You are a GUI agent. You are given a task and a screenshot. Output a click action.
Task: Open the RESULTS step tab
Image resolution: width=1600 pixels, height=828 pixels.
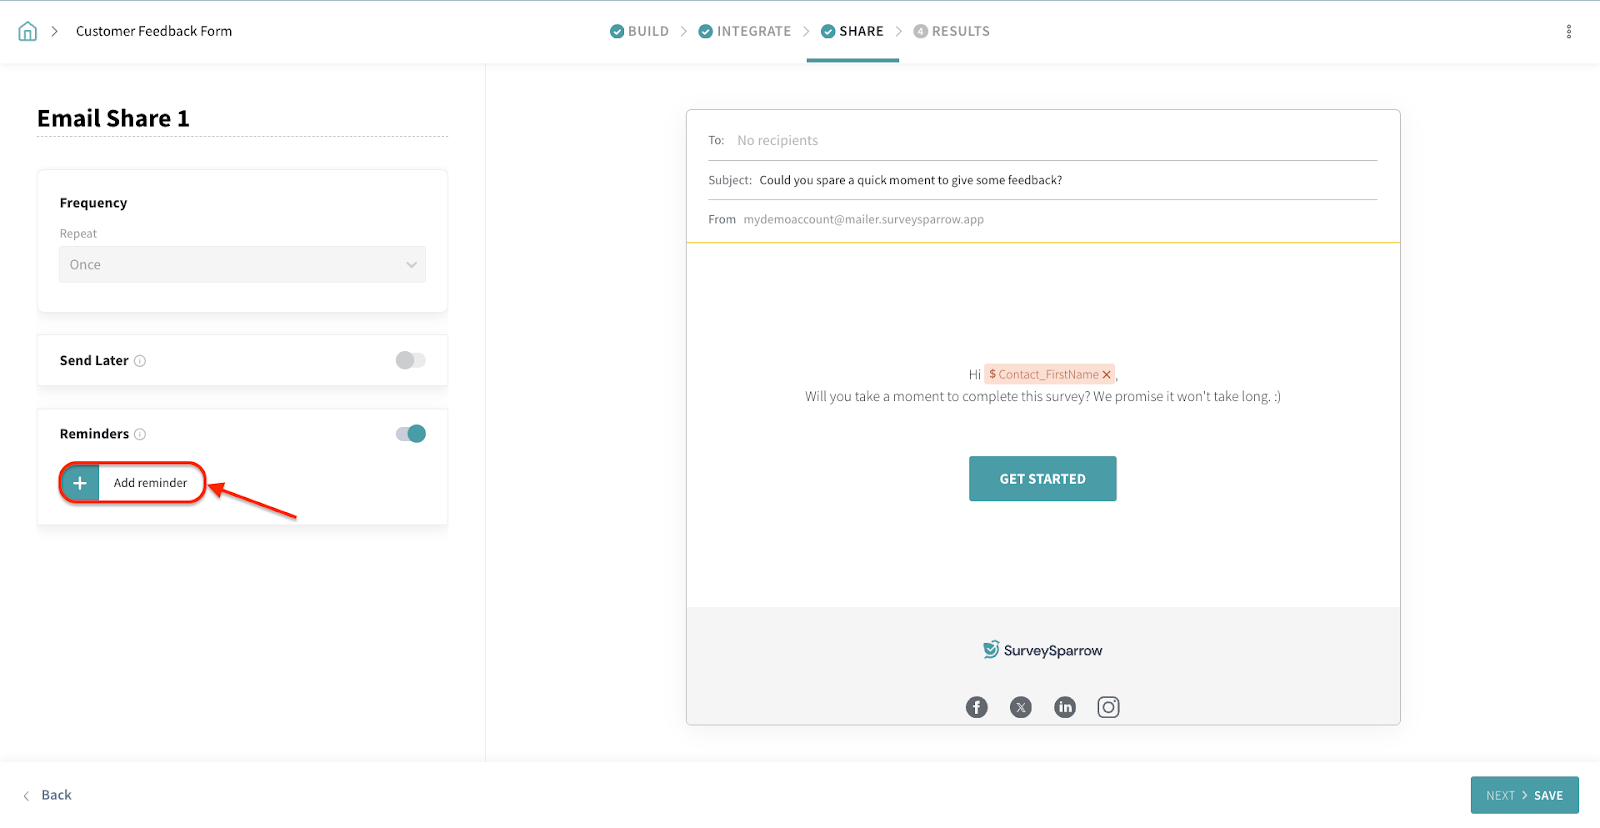(951, 31)
